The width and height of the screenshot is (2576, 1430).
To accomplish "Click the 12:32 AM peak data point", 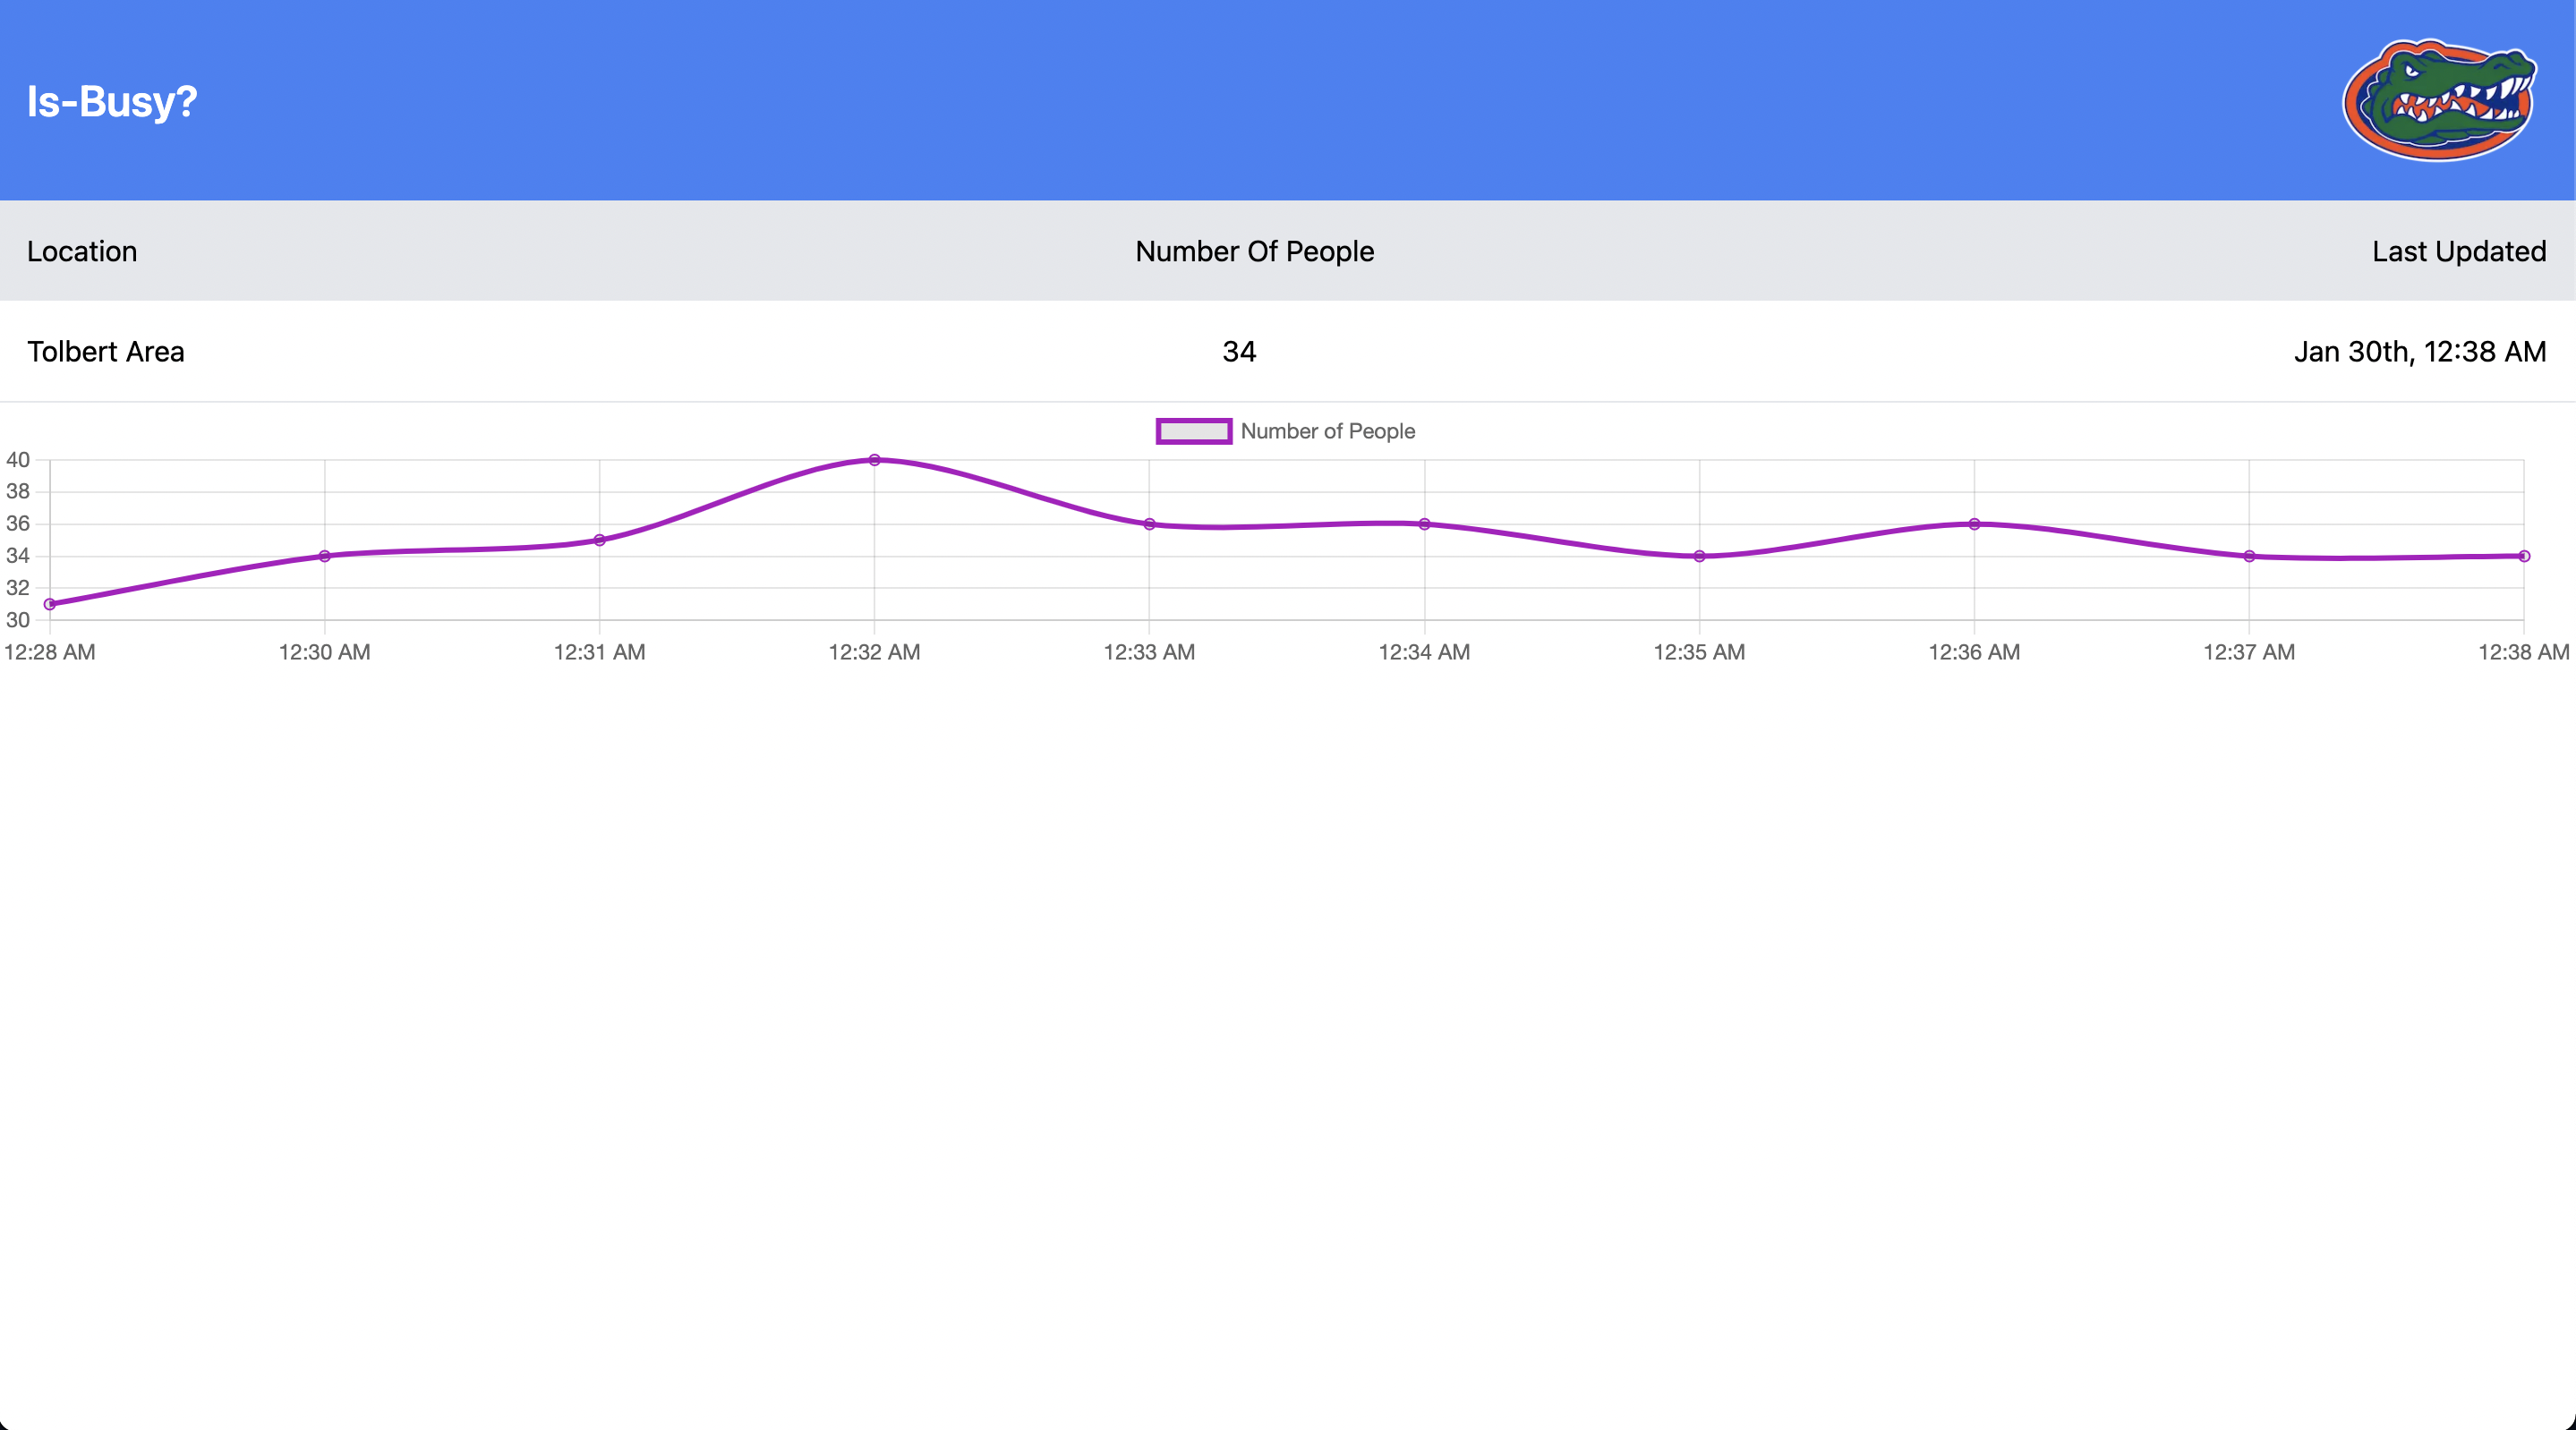I will pos(874,460).
